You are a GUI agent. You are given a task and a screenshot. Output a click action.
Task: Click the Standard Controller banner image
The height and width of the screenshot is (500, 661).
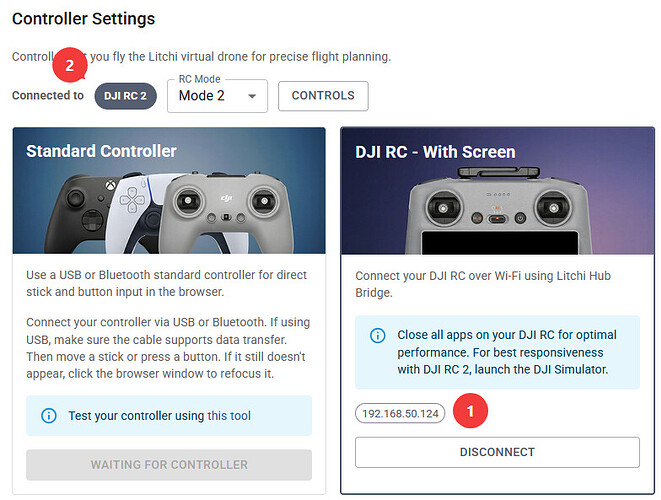pyautogui.click(x=169, y=191)
